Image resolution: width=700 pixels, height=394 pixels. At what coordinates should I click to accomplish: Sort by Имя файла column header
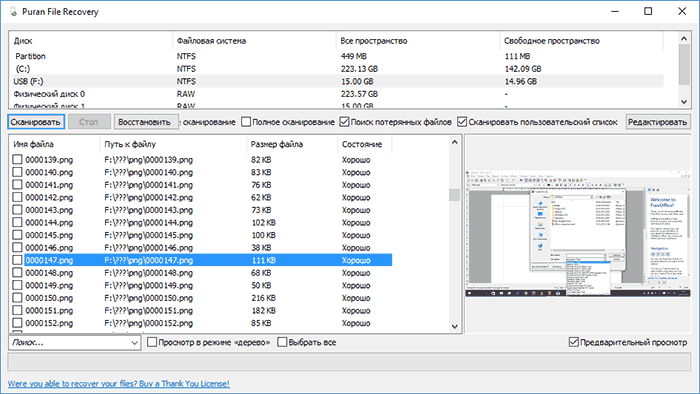[x=54, y=144]
